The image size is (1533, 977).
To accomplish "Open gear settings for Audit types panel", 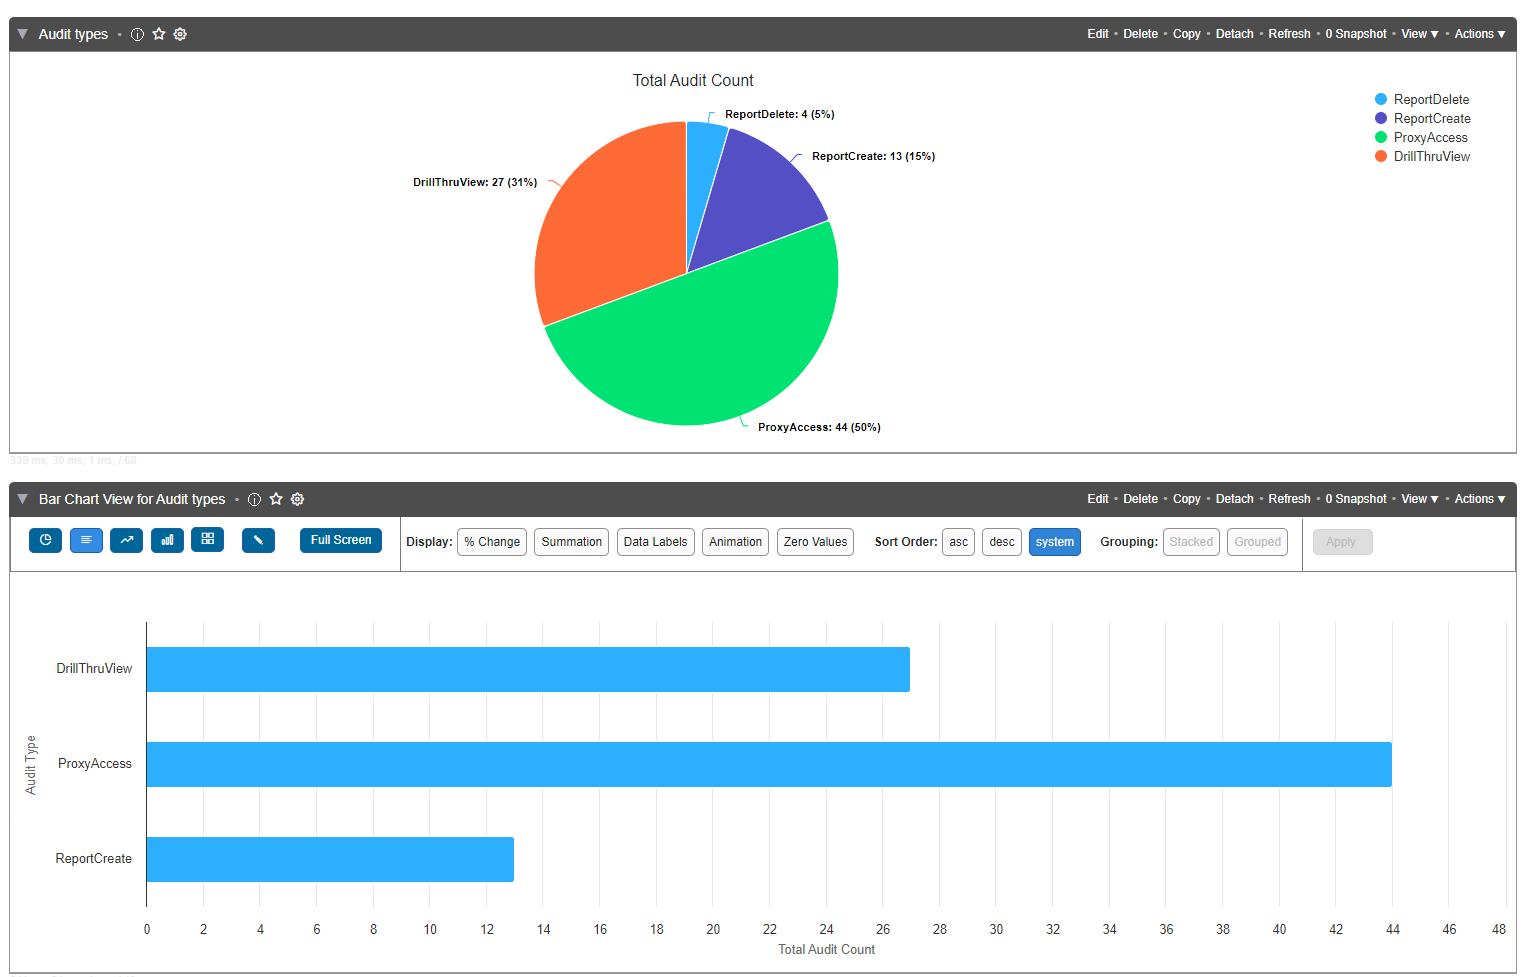I will [x=180, y=34].
